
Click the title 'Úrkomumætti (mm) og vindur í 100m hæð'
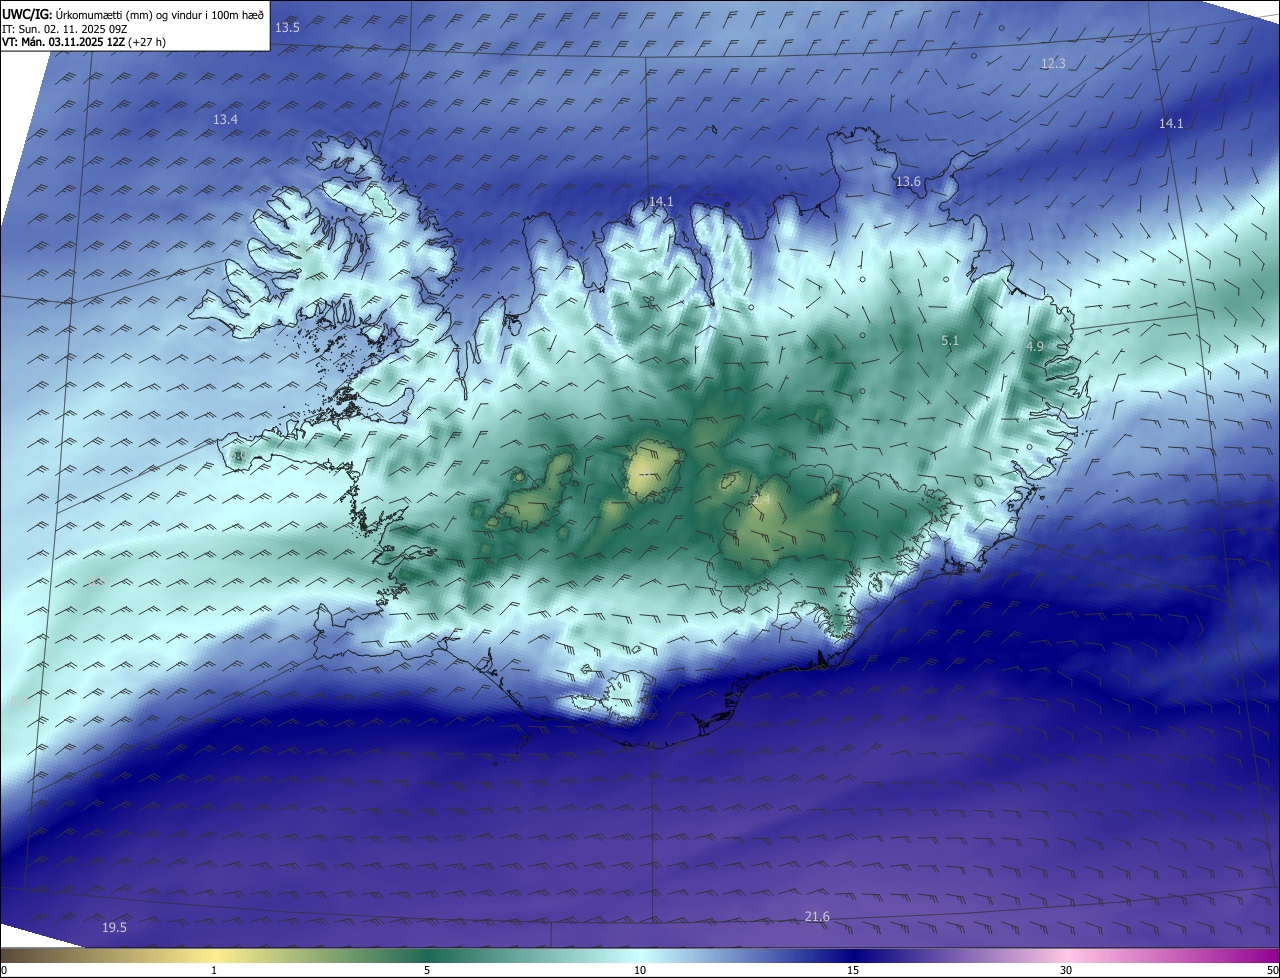(159, 13)
